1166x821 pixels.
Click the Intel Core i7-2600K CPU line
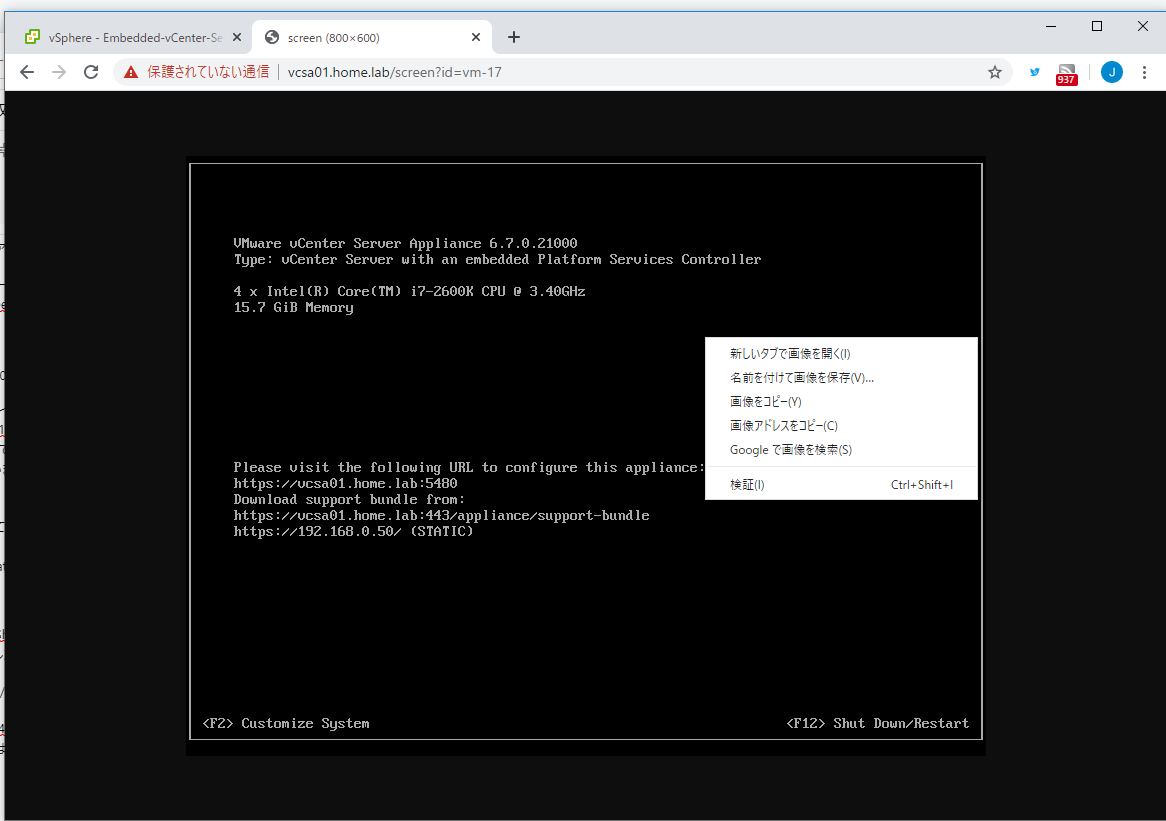point(409,292)
